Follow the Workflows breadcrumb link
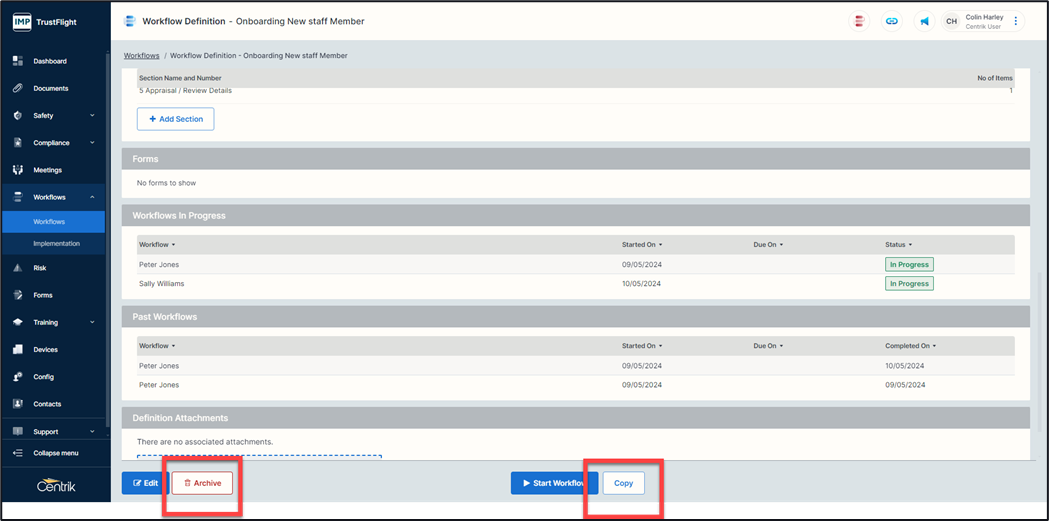The width and height of the screenshot is (1049, 521). (141, 56)
